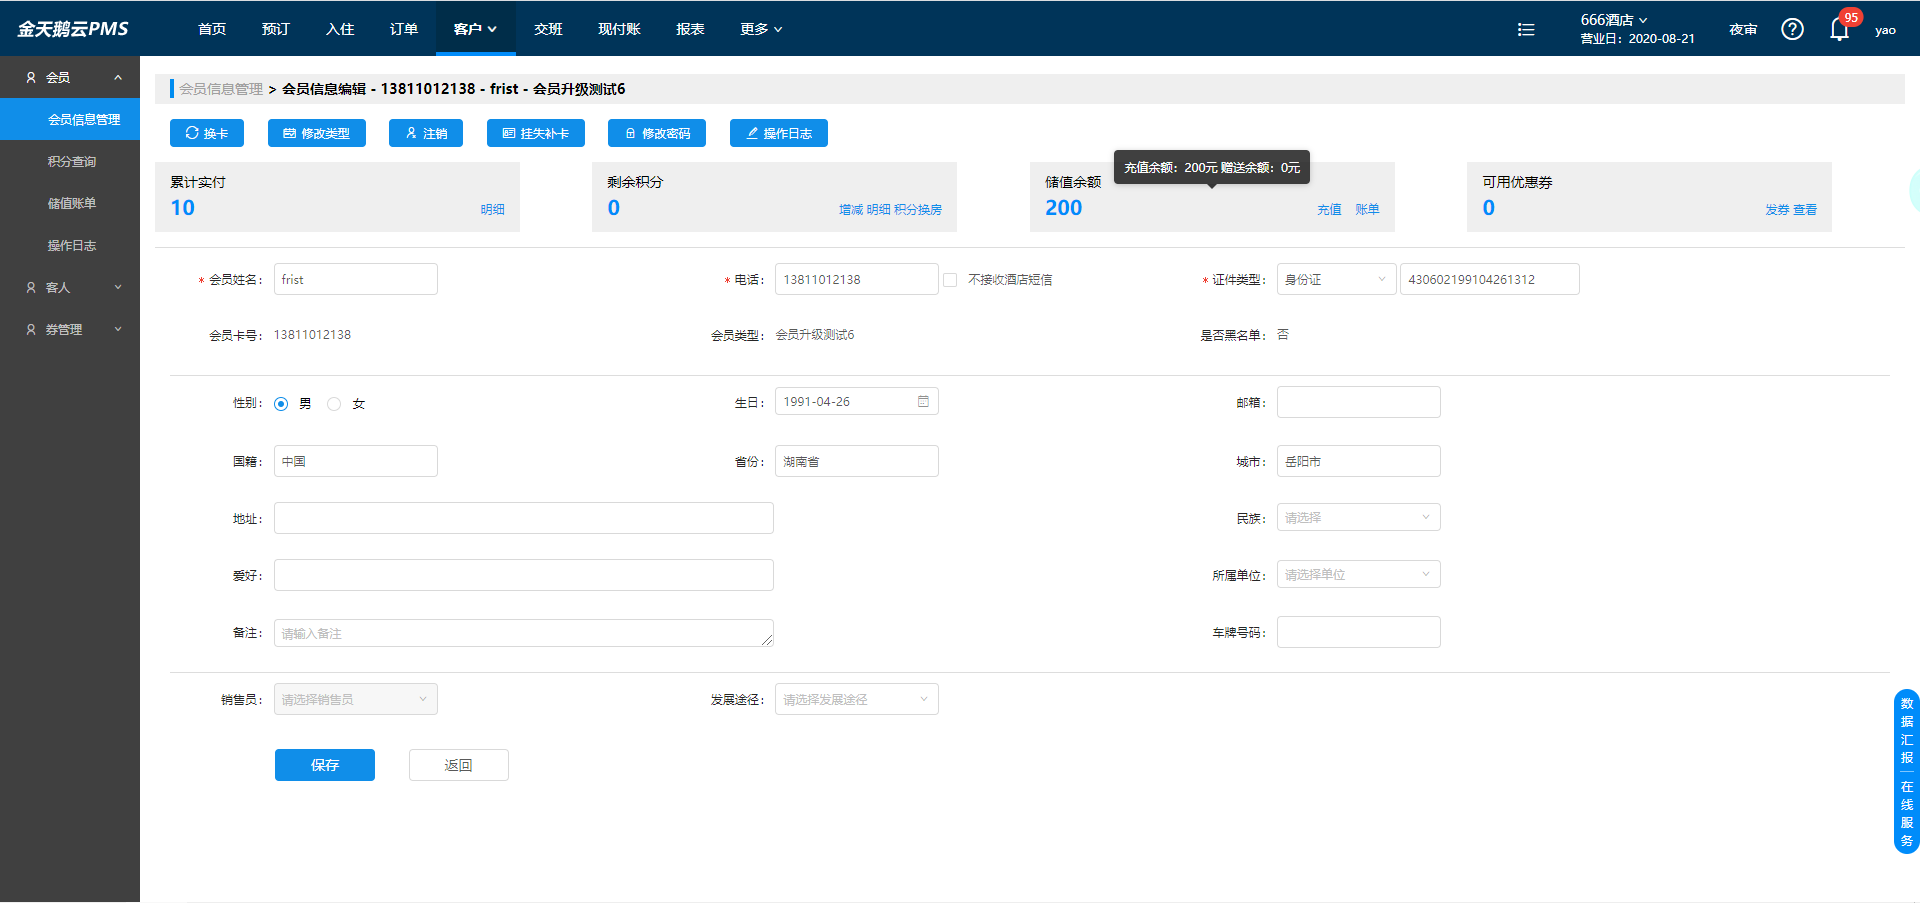Click 充值 link under 储值余额
The height and width of the screenshot is (903, 1920).
1329,210
